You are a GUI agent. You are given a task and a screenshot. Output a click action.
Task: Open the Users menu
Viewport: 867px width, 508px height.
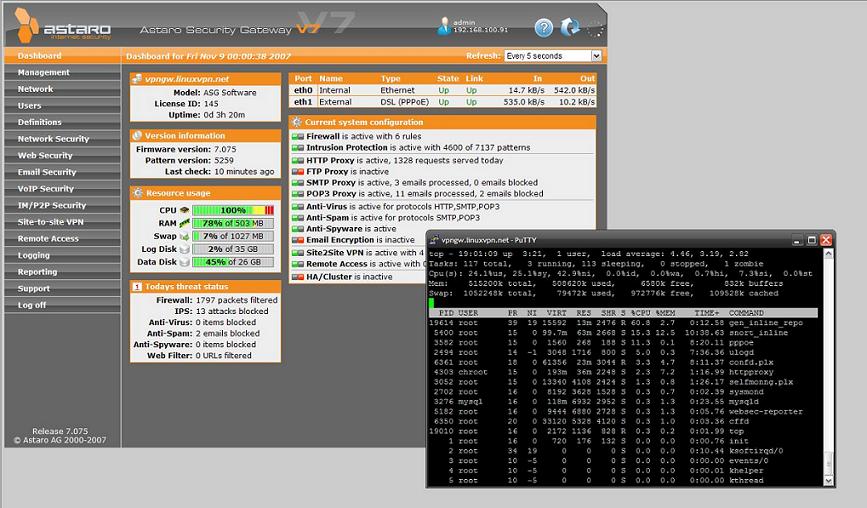coord(62,106)
